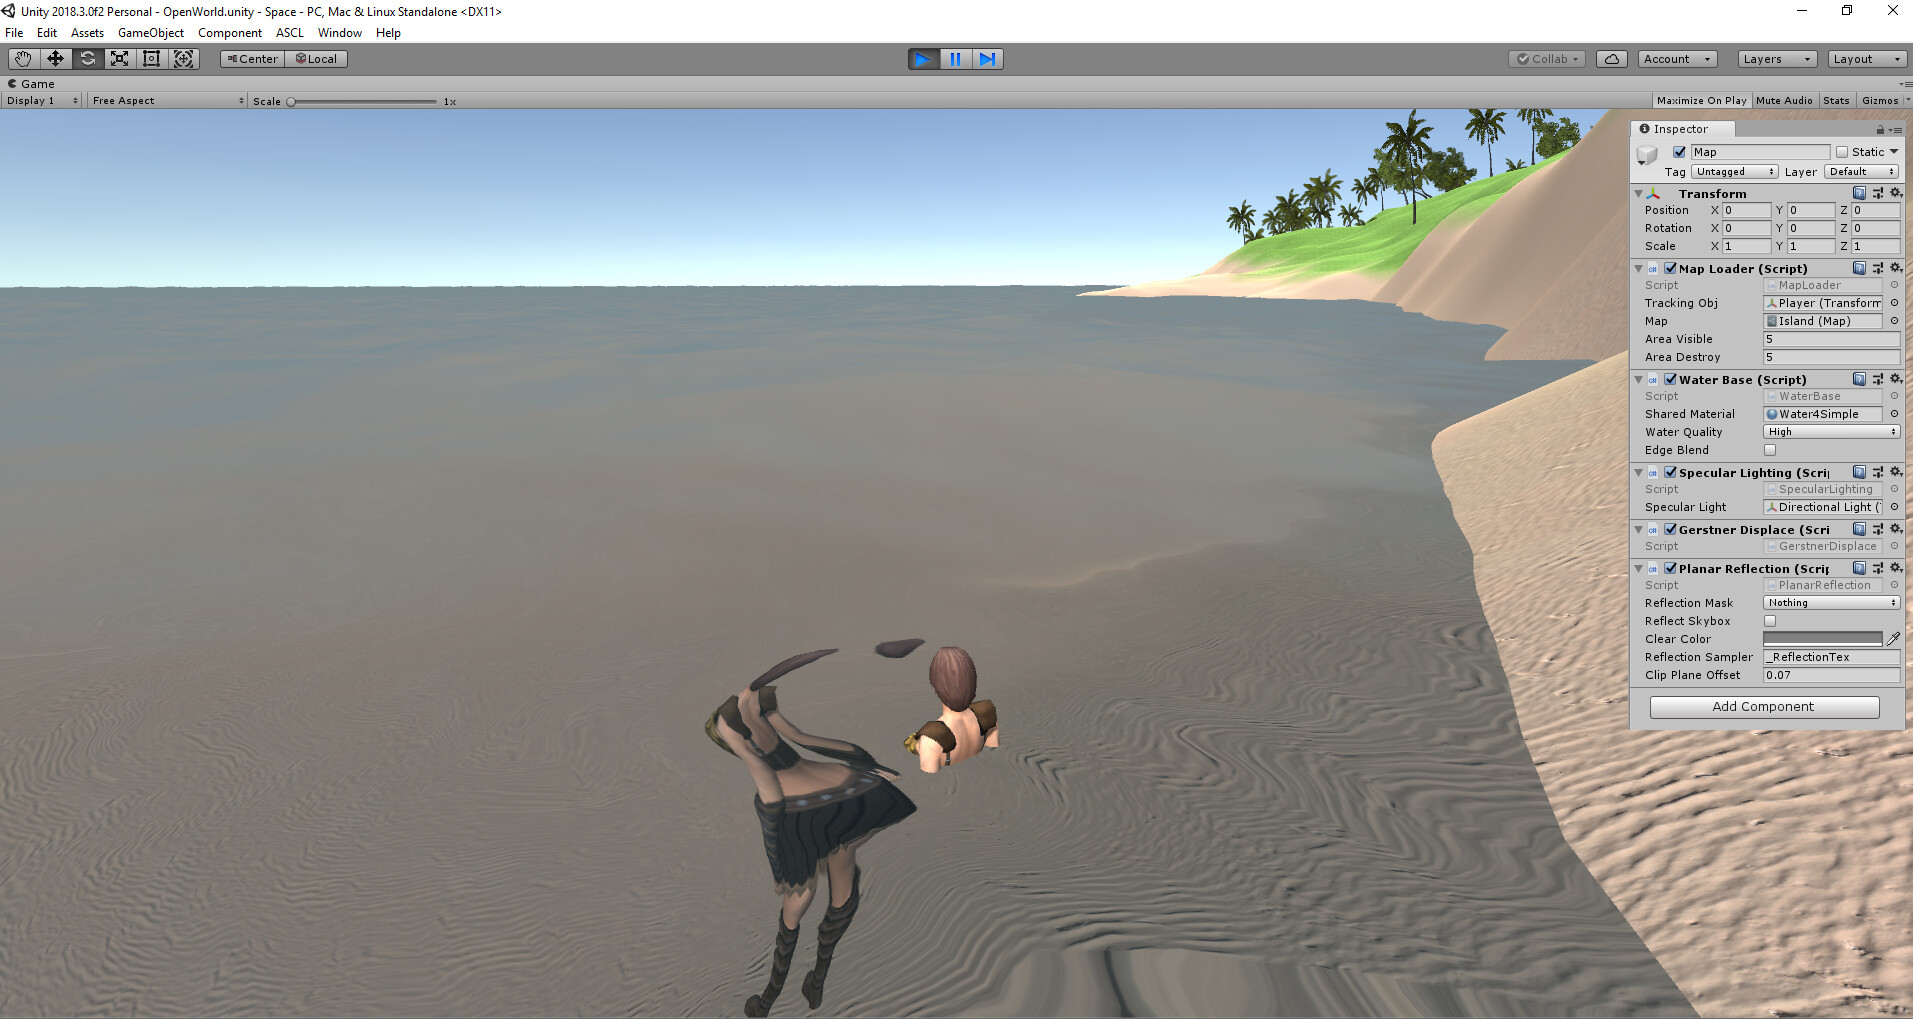Open the Reflection Mask dropdown
This screenshot has height=1019, width=1913.
pyautogui.click(x=1830, y=602)
